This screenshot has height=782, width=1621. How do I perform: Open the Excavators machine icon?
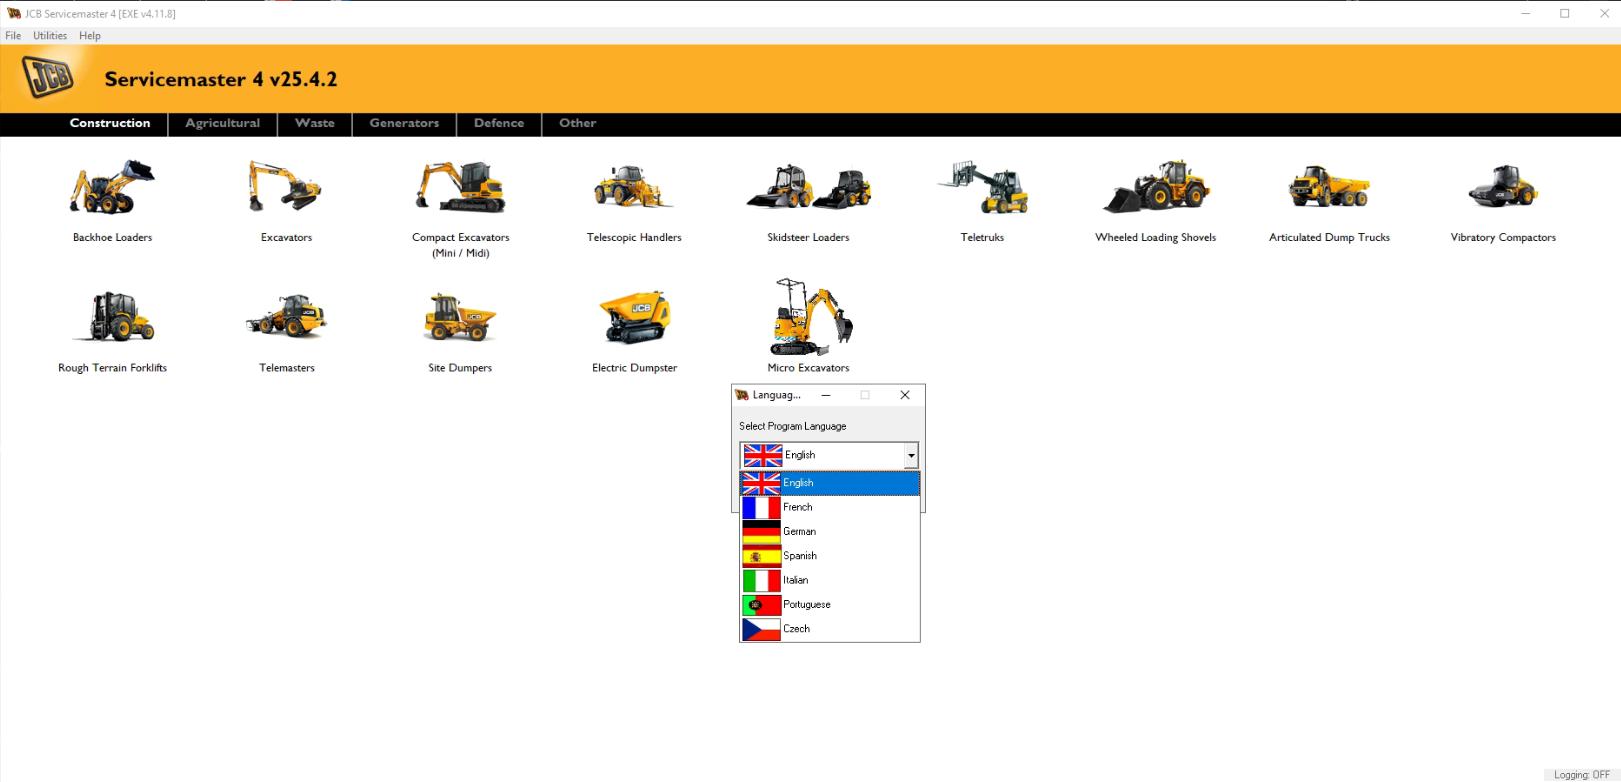(286, 188)
